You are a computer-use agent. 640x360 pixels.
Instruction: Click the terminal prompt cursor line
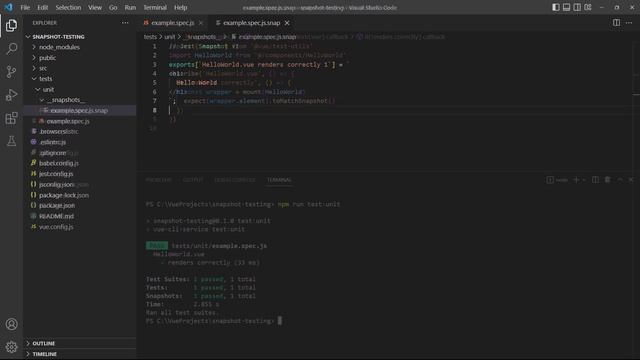coord(214,321)
